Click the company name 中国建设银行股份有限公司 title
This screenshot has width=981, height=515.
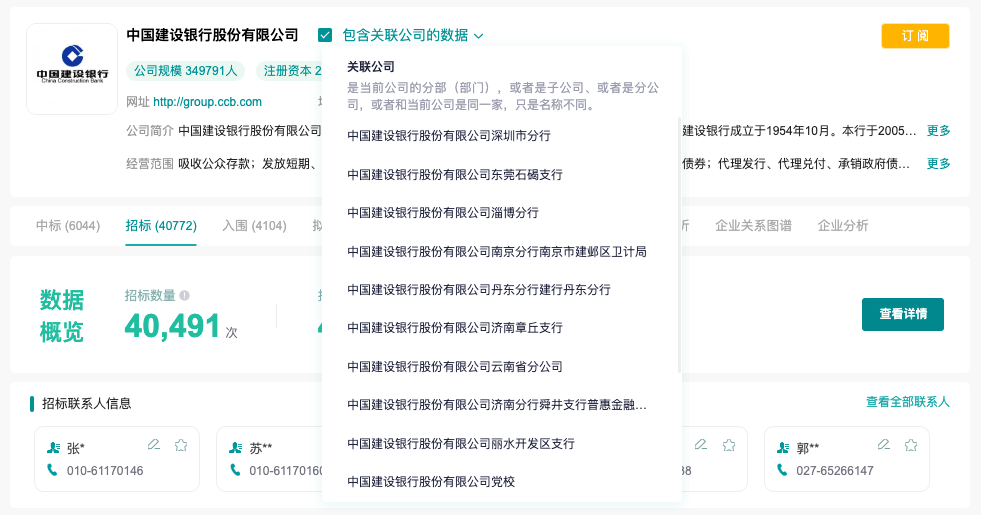[x=212, y=35]
